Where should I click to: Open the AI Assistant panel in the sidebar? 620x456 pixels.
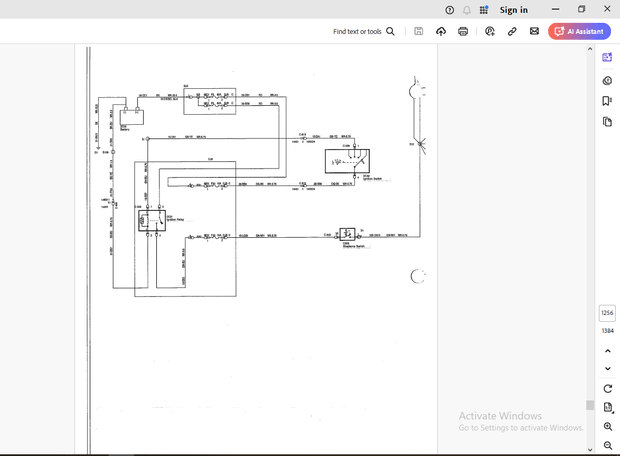click(x=607, y=57)
